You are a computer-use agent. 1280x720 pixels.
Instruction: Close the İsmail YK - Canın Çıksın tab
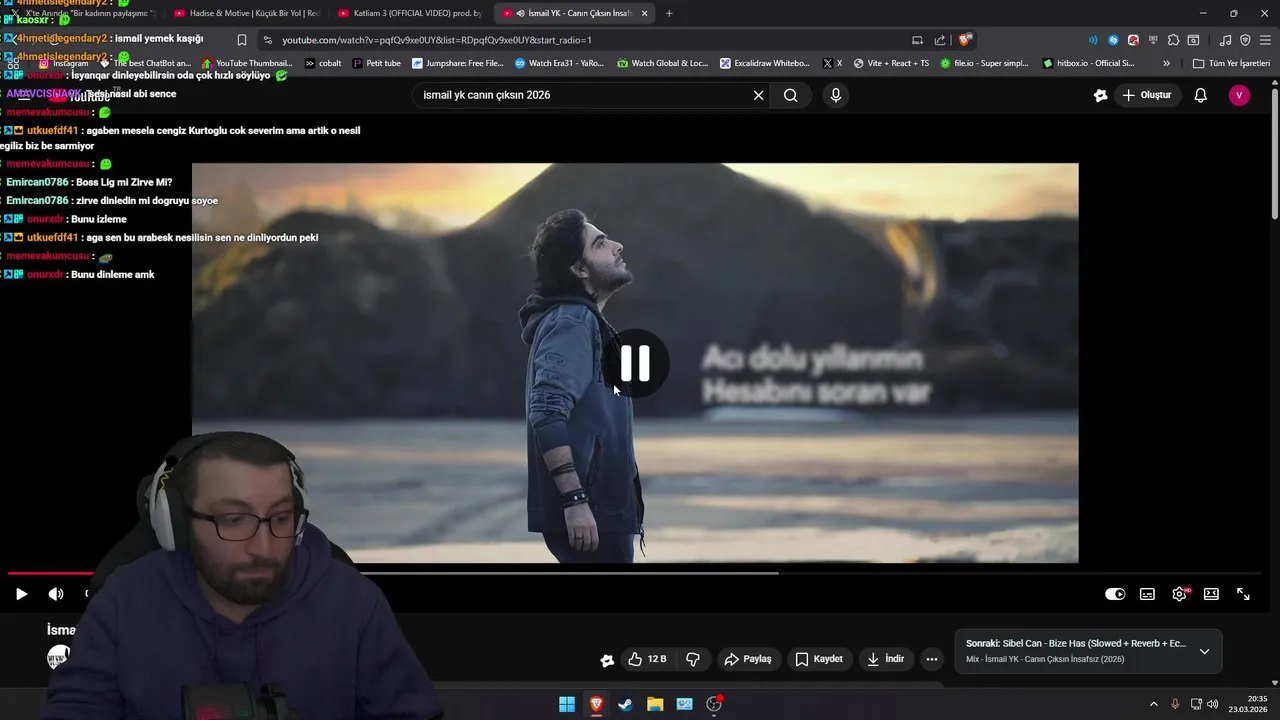[644, 13]
